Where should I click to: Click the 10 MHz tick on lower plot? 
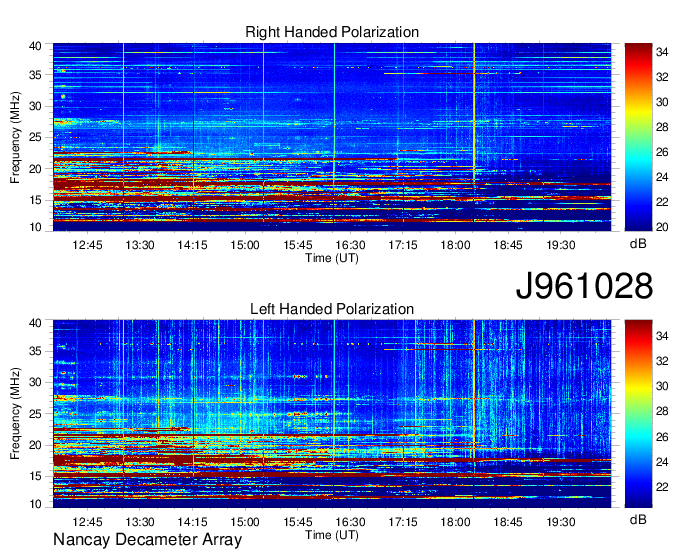[x=35, y=504]
